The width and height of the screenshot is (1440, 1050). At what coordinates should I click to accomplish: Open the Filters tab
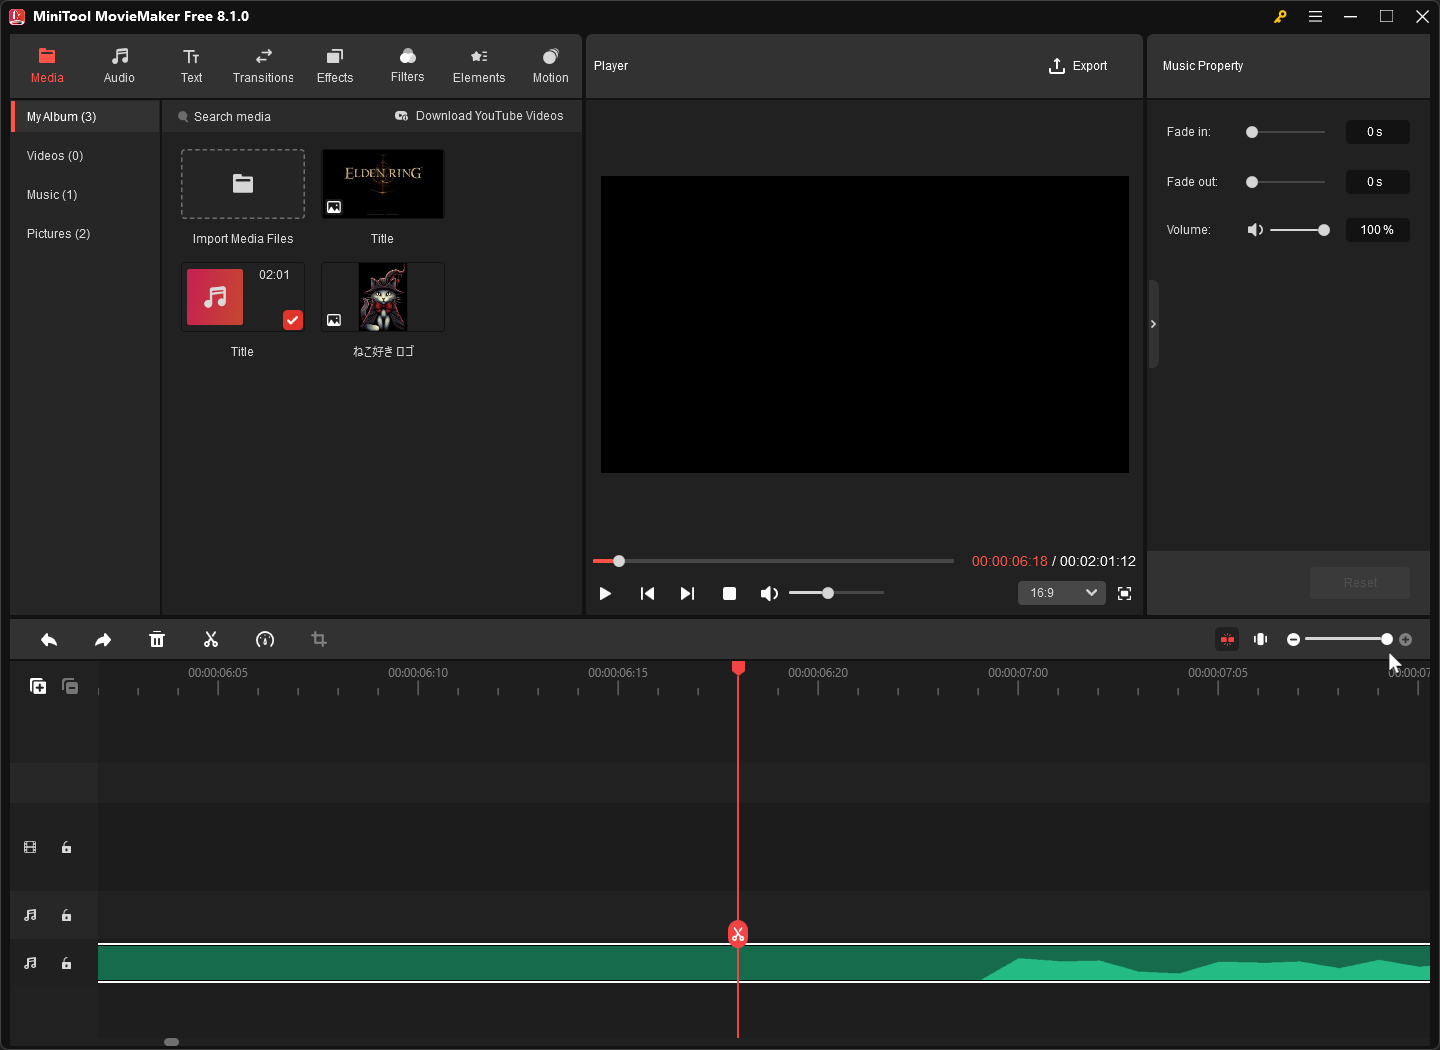pos(407,66)
